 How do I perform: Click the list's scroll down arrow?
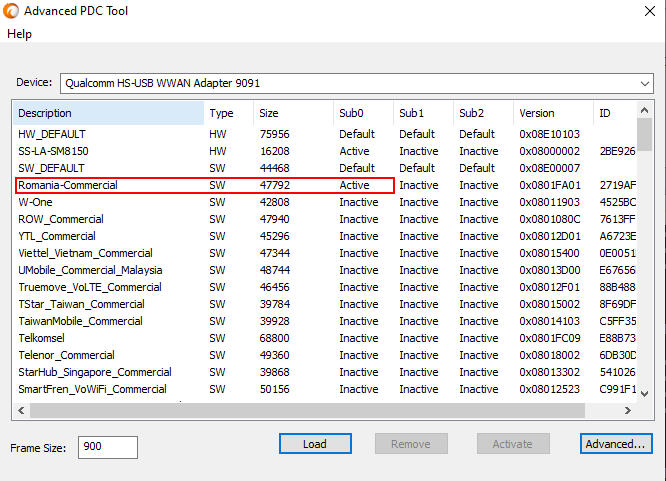point(644,393)
